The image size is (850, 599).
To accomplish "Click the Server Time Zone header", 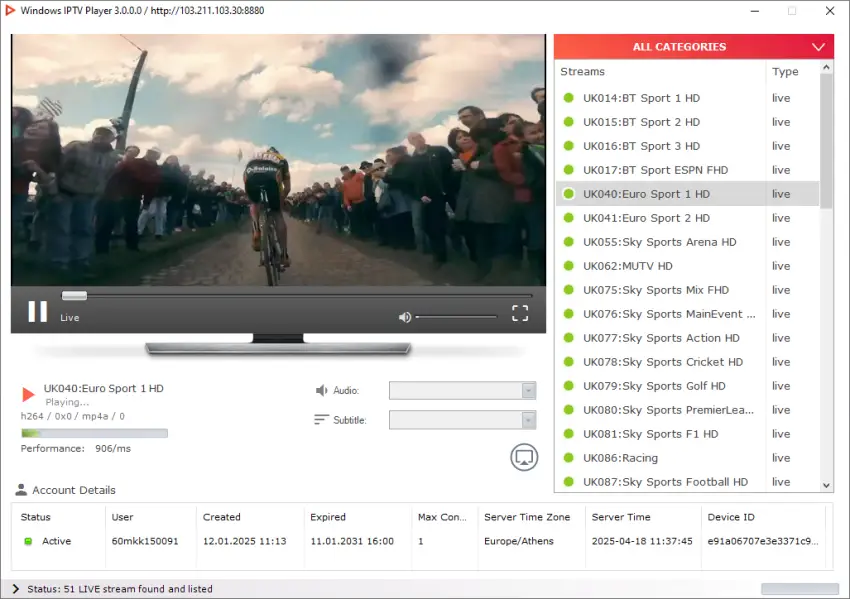I will [527, 517].
